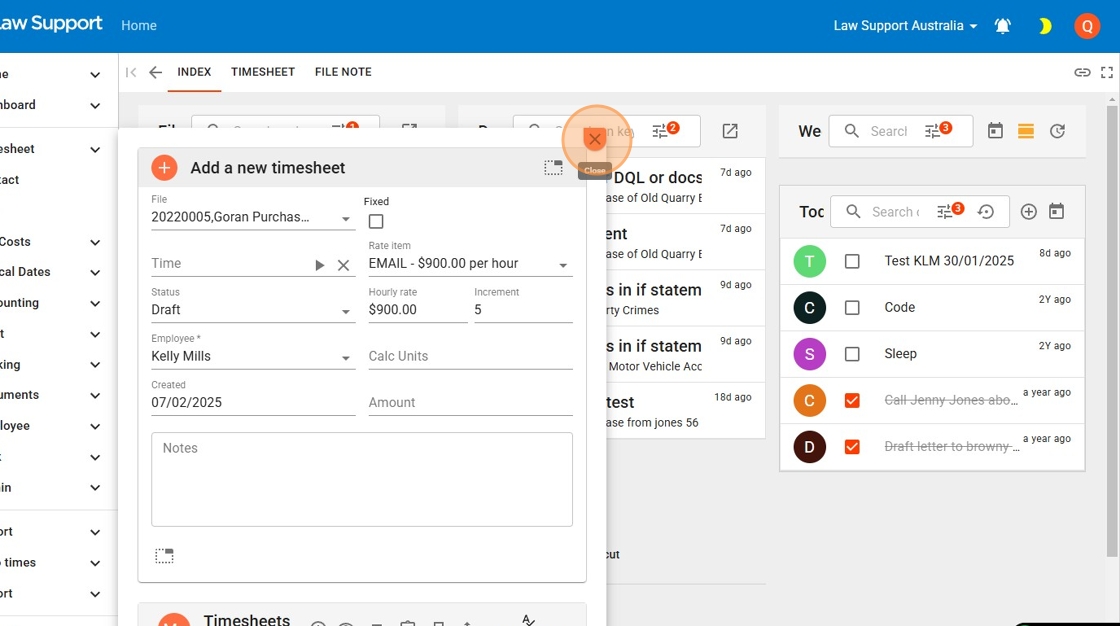Start the Time field timer
Viewport: 1120px width, 626px height.
[319, 265]
